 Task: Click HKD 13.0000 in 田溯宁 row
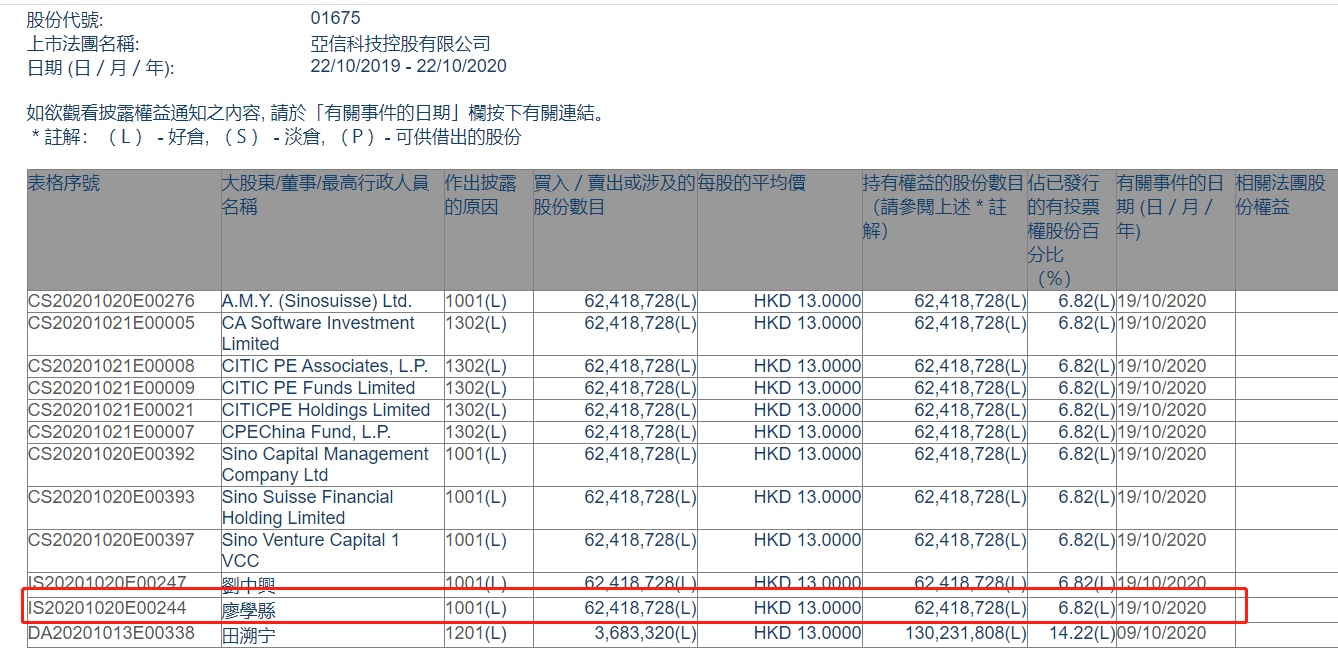click(x=807, y=634)
